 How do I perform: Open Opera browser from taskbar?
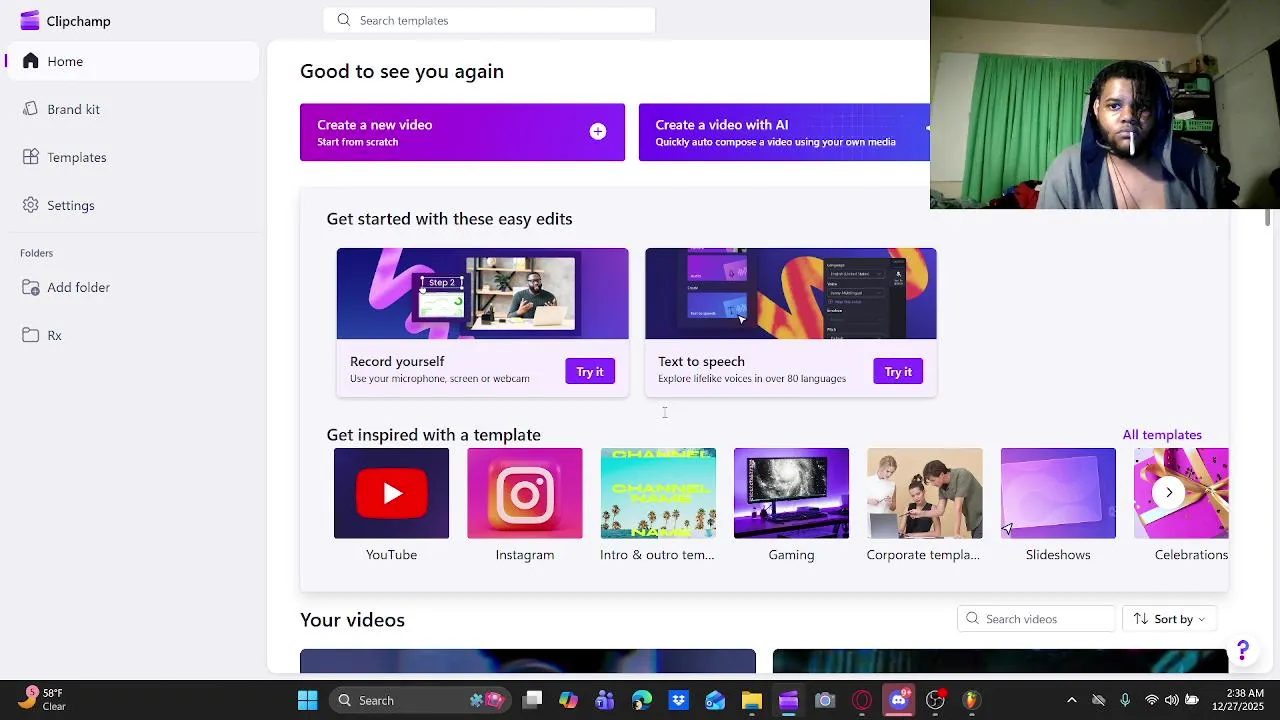pos(862,700)
